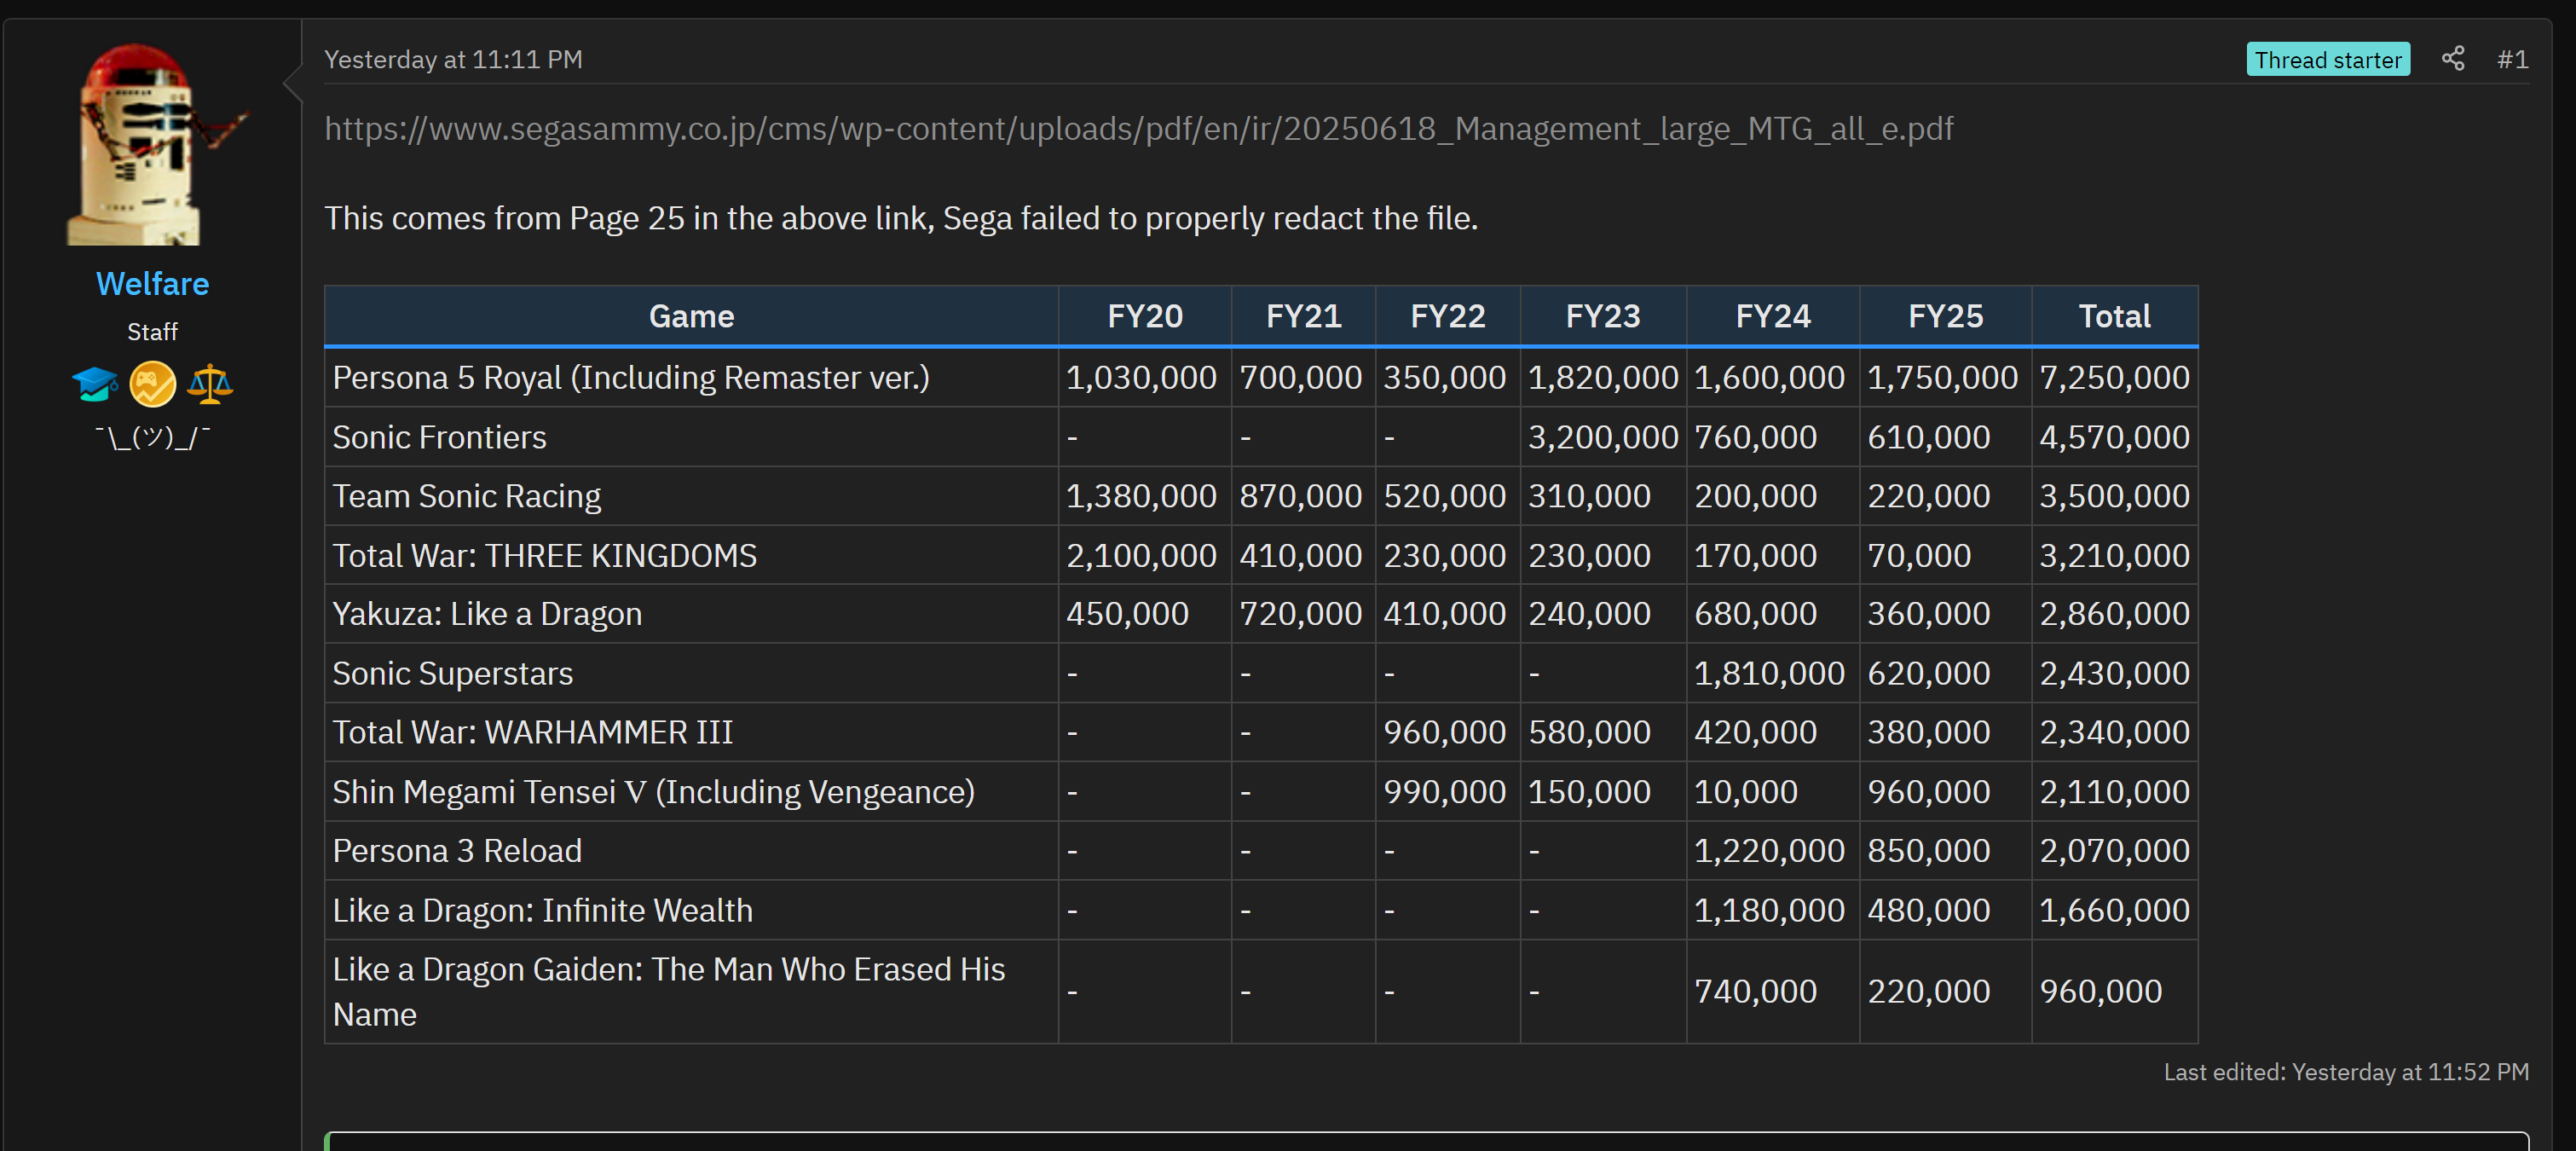This screenshot has width=2576, height=1151.
Task: Click Team Sonic Racing FY20 value 1,380,000
Action: (x=1141, y=496)
